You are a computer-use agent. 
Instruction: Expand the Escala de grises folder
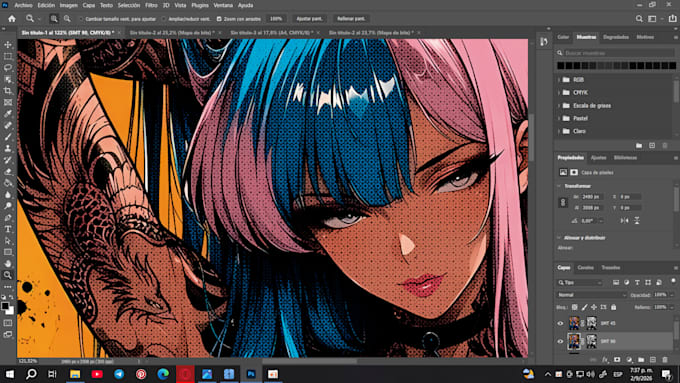point(559,105)
